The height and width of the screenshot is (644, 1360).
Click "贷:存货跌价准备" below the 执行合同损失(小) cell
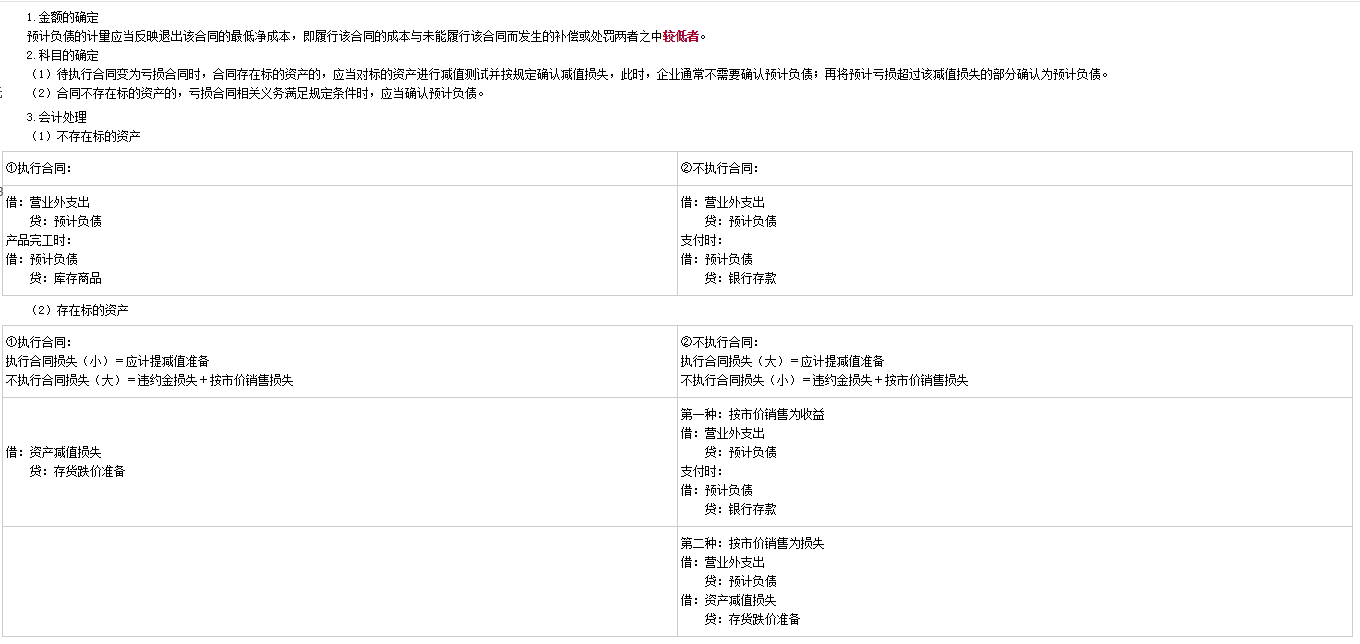(77, 471)
